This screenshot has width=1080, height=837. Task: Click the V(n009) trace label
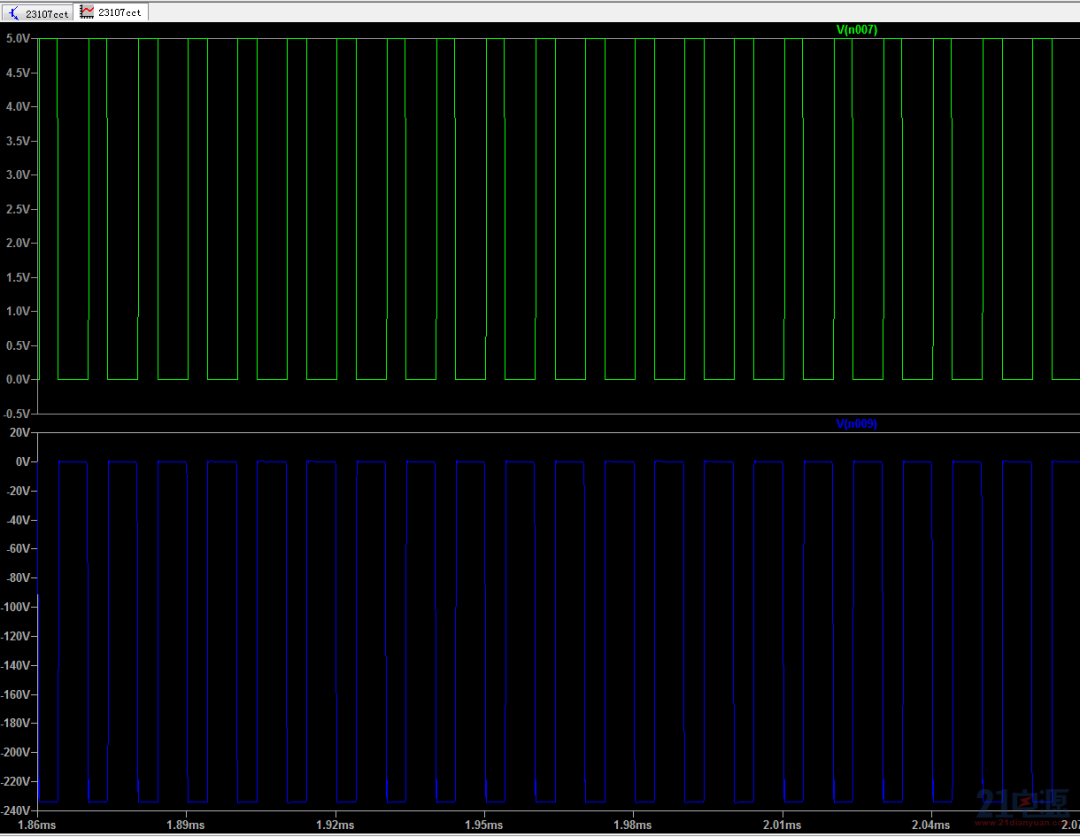(857, 424)
